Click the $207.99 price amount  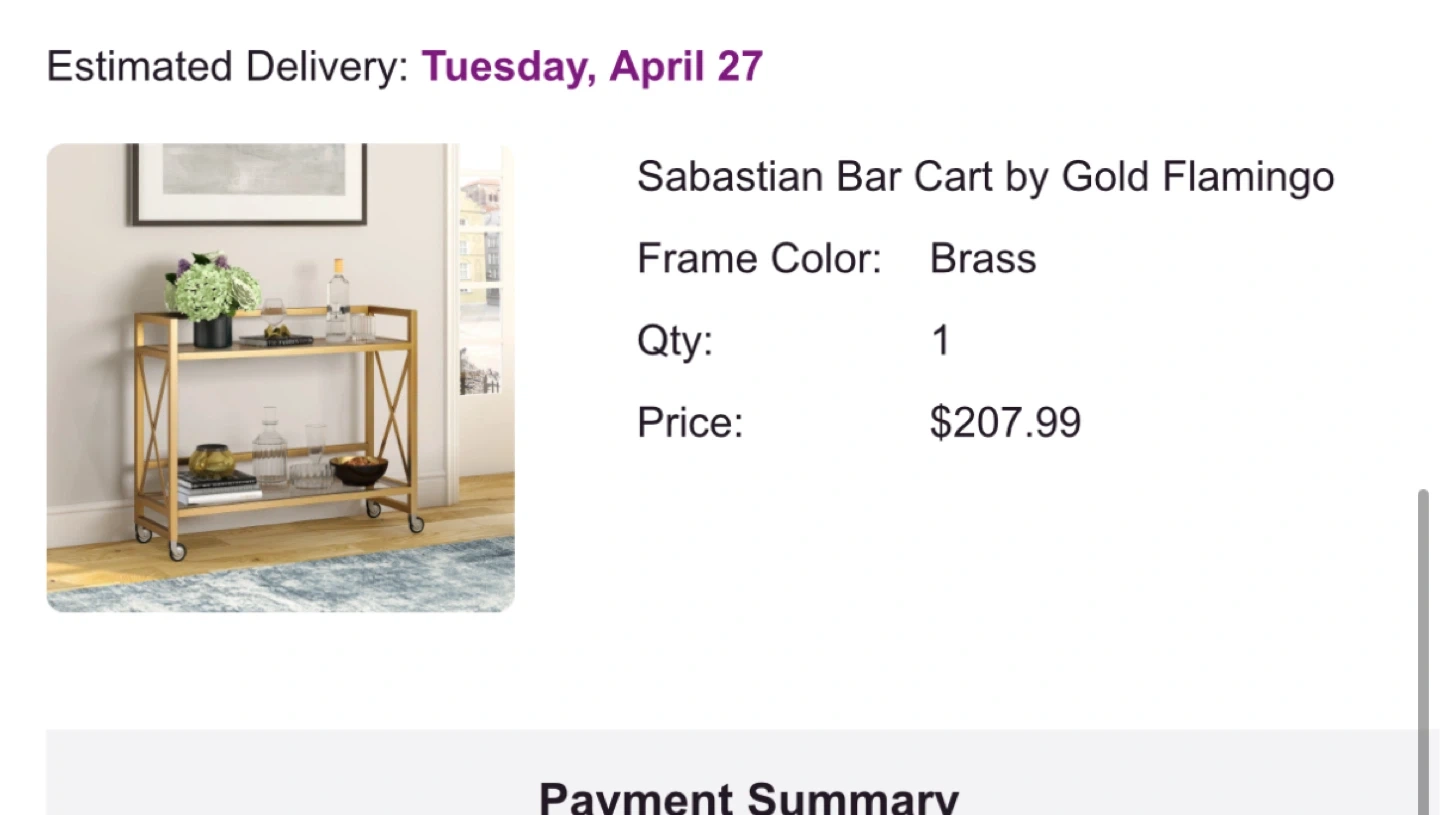1005,423
